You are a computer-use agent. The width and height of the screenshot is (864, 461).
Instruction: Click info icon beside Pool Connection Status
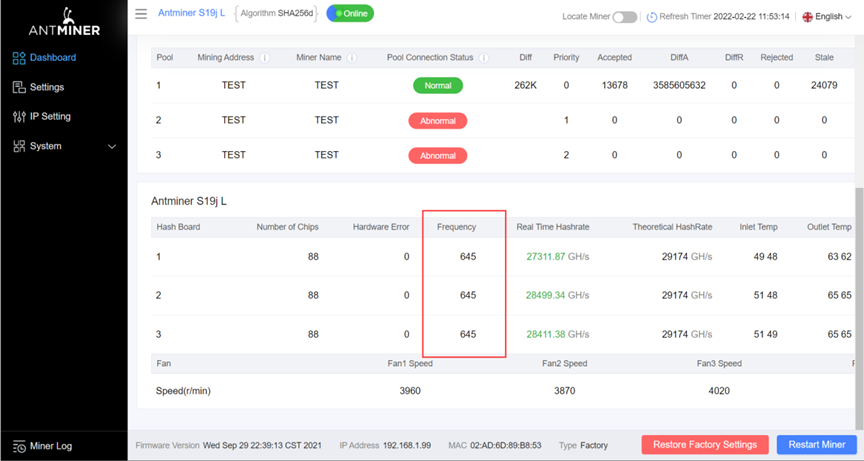(x=484, y=58)
